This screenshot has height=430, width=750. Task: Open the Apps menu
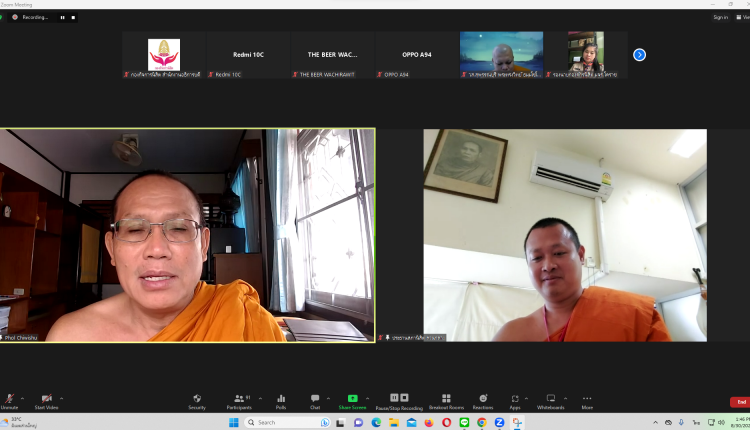[x=516, y=400]
